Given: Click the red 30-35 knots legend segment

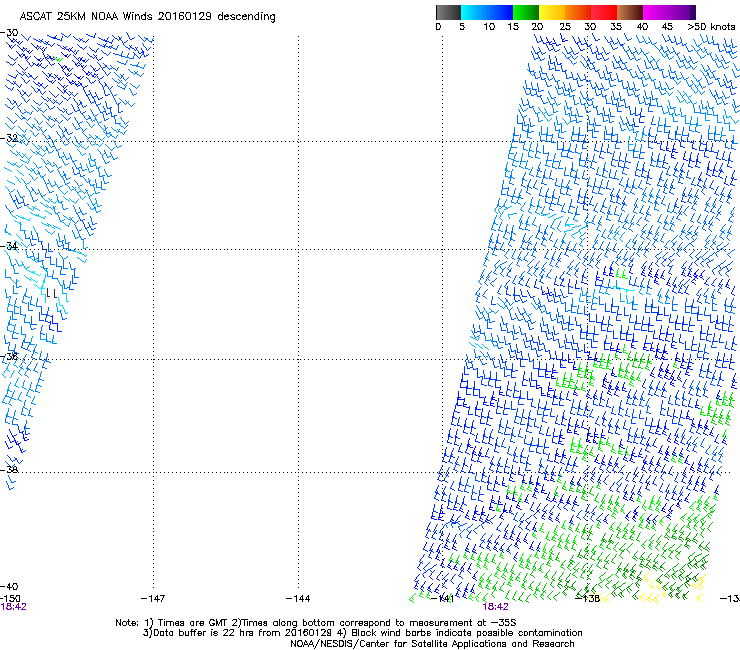Looking at the screenshot, I should [x=604, y=12].
